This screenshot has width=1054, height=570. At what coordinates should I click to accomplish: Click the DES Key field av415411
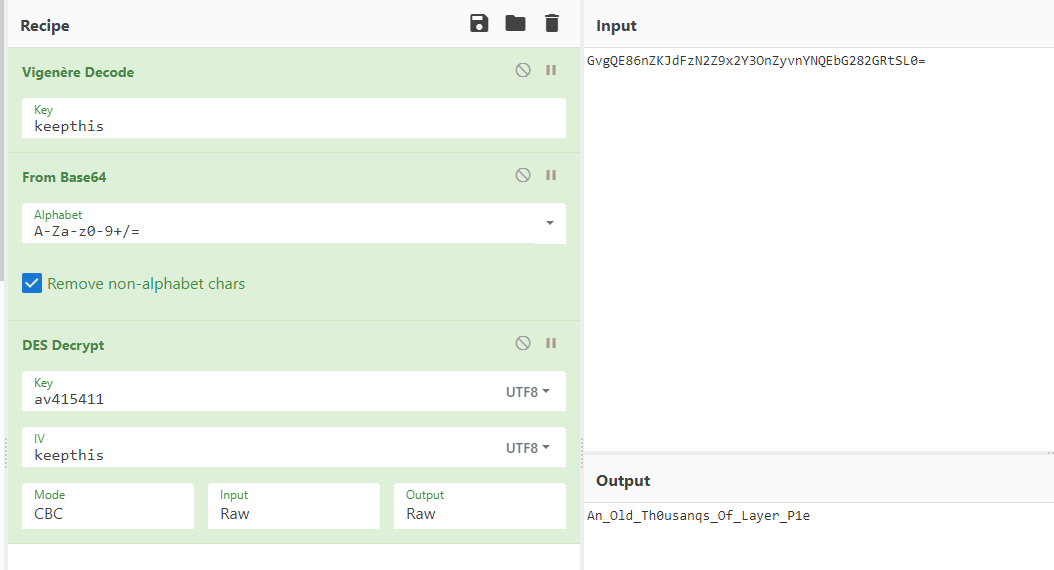pos(260,399)
